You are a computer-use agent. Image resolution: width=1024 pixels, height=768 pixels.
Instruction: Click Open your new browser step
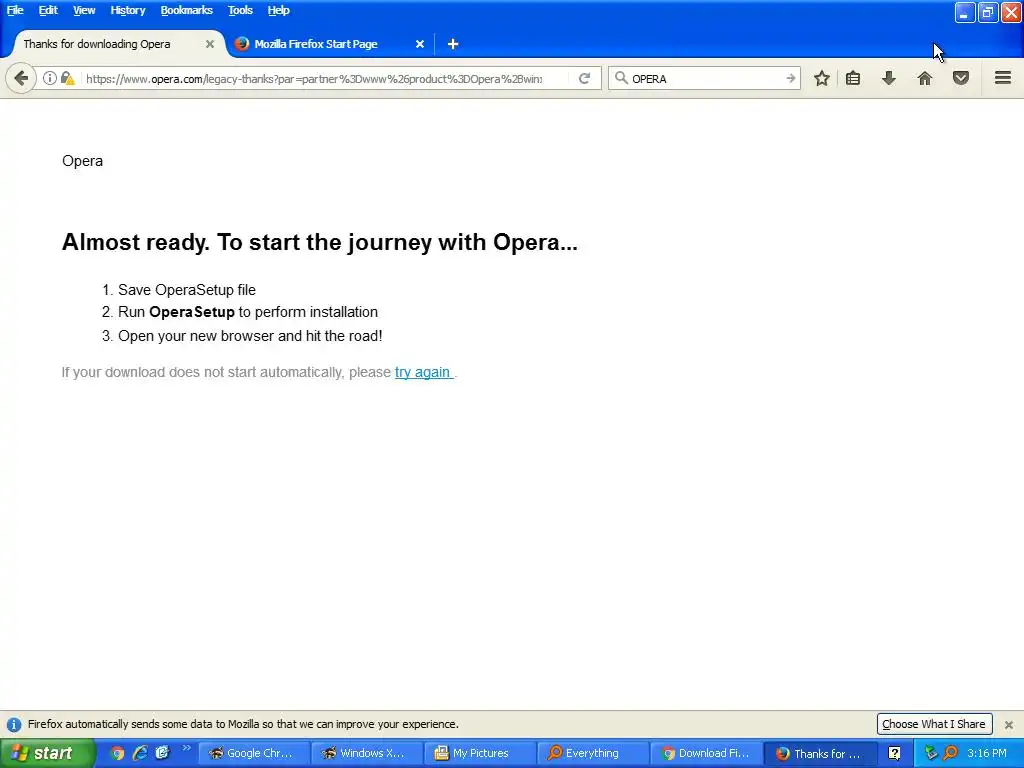(x=250, y=336)
